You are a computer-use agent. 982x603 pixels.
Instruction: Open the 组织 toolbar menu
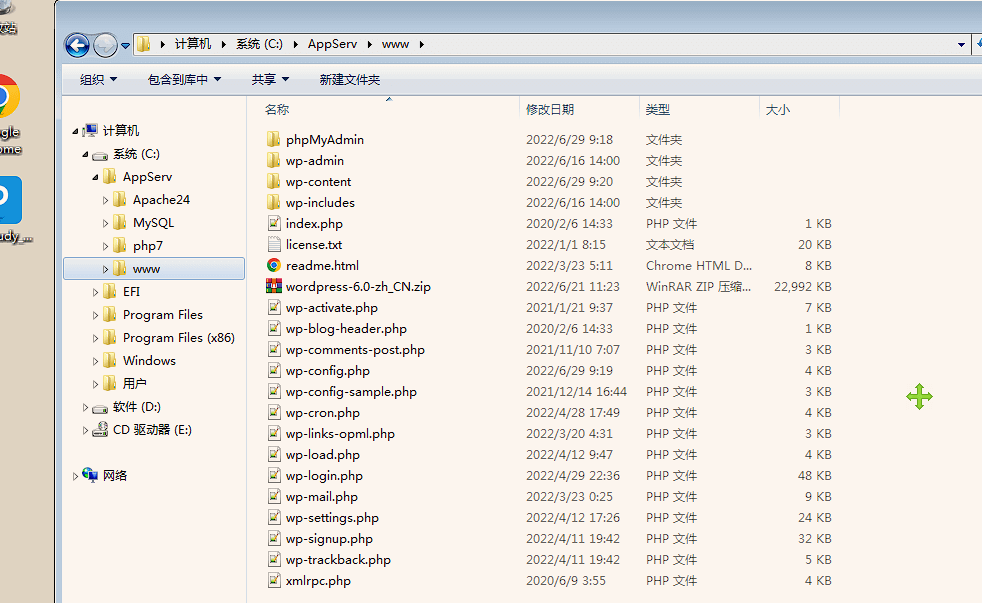coord(98,80)
